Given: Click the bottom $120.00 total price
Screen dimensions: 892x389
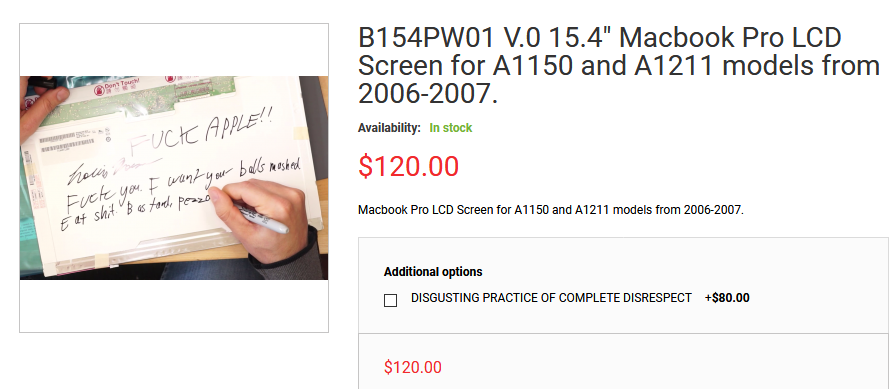Looking at the screenshot, I should click(x=412, y=367).
